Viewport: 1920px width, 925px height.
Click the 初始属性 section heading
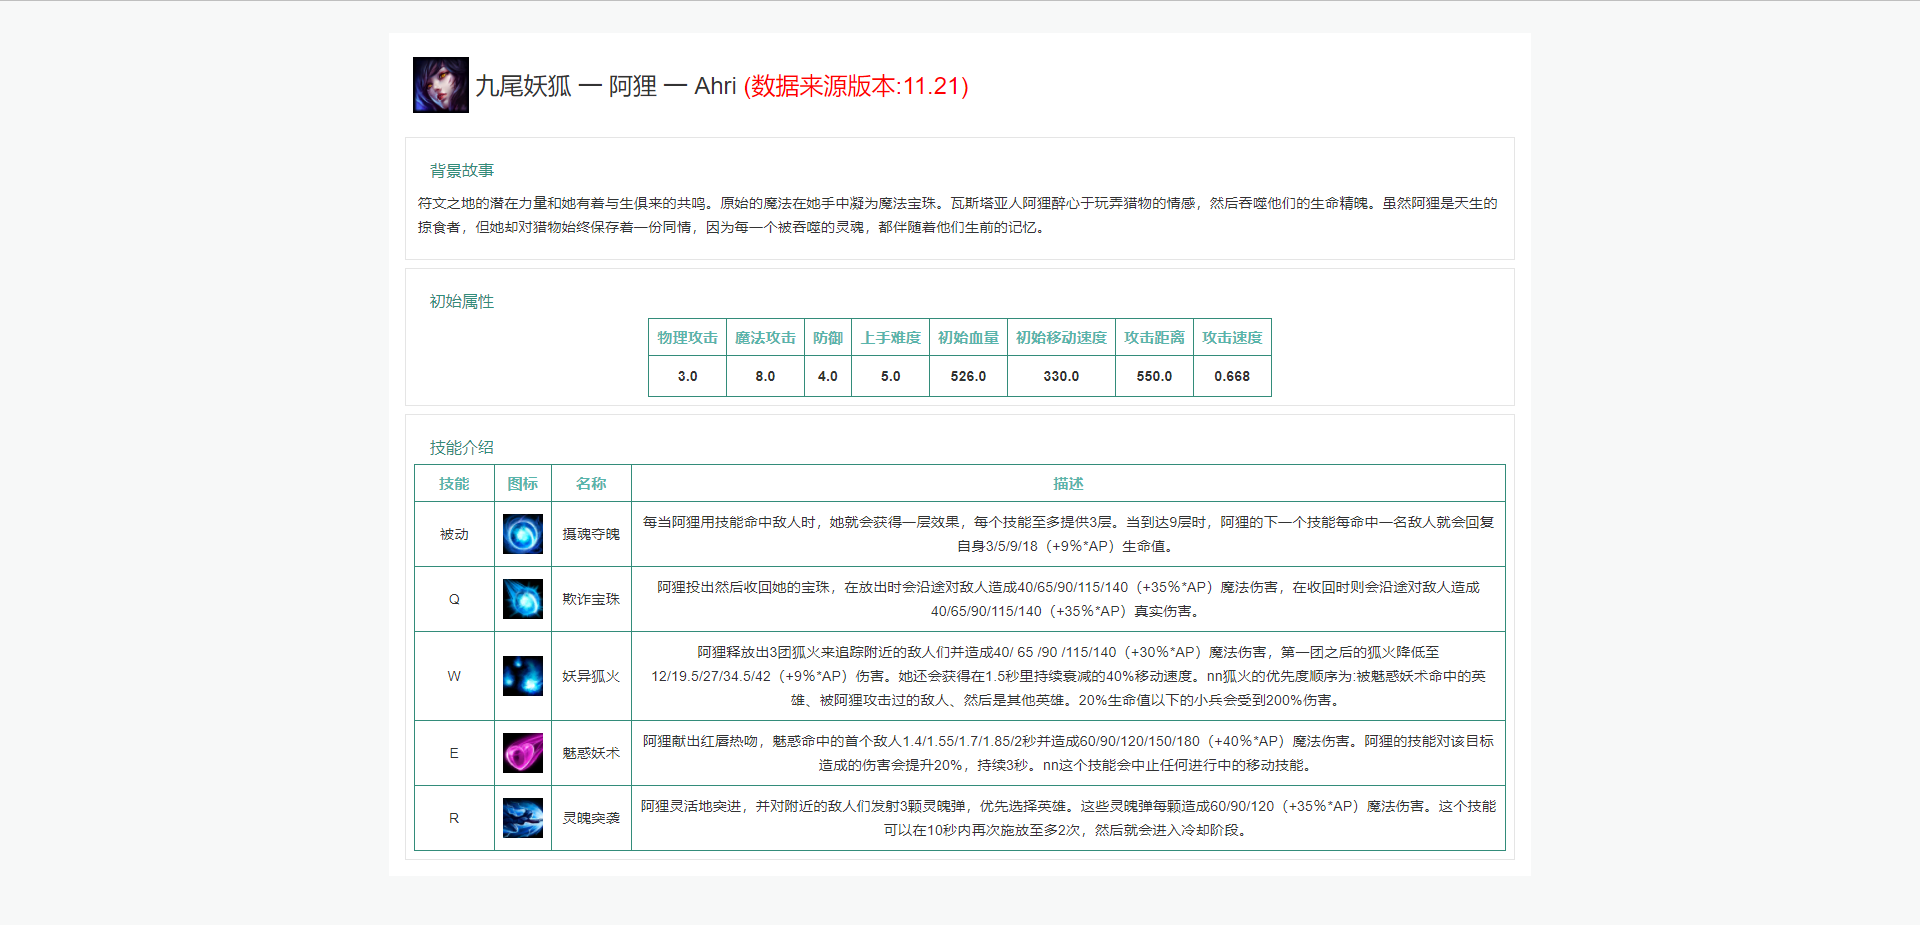(x=462, y=301)
